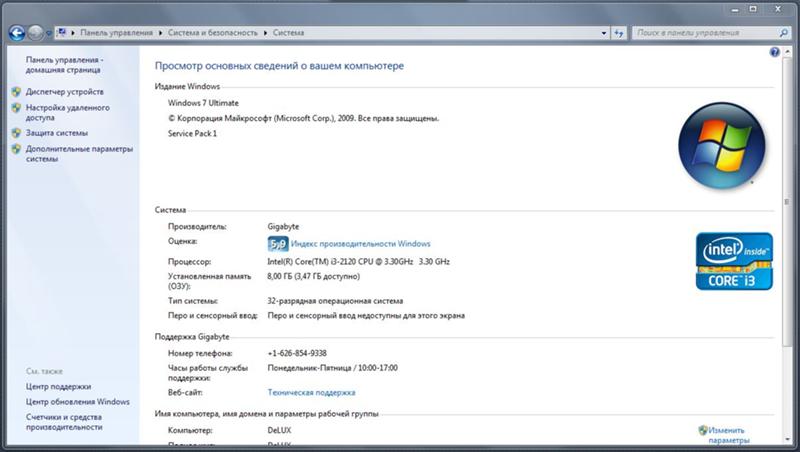Click Изменить параметры link

tap(729, 435)
